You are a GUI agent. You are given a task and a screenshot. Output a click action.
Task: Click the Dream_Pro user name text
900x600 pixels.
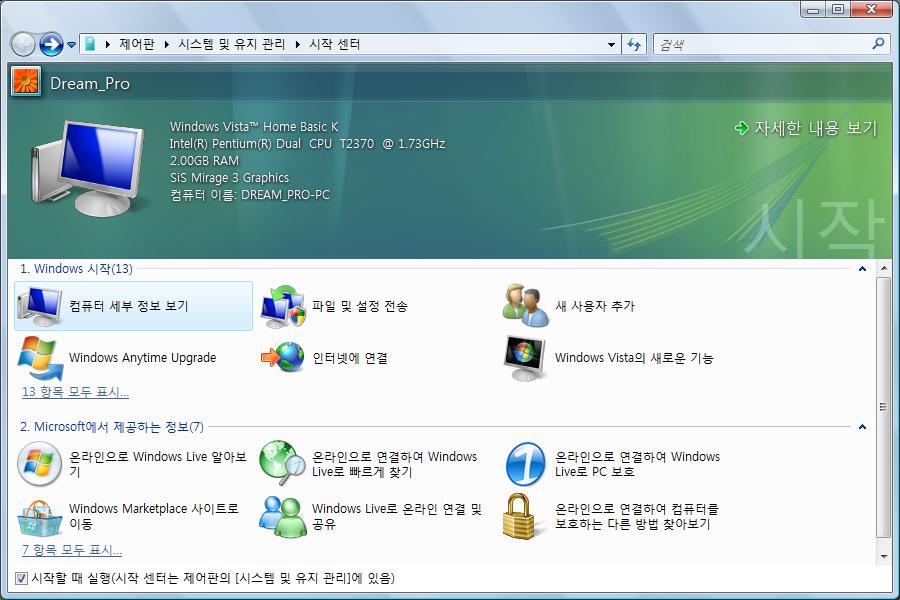(90, 84)
